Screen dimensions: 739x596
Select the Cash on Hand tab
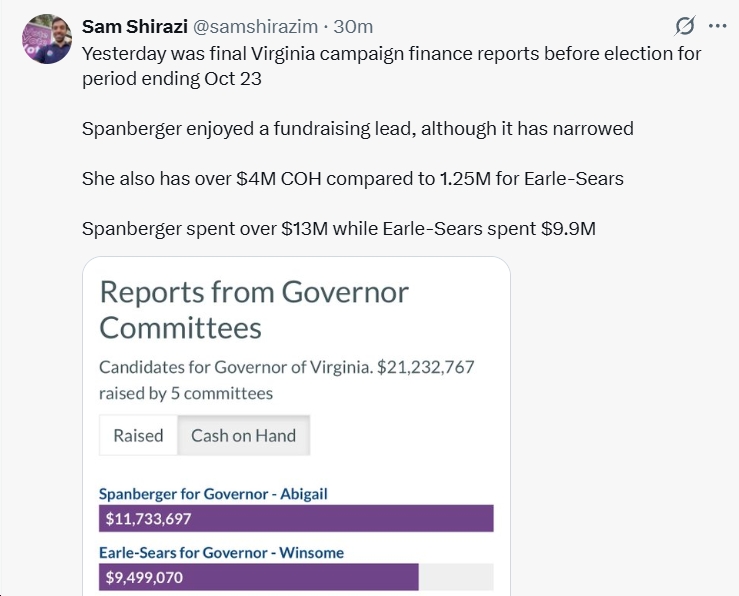pos(243,435)
